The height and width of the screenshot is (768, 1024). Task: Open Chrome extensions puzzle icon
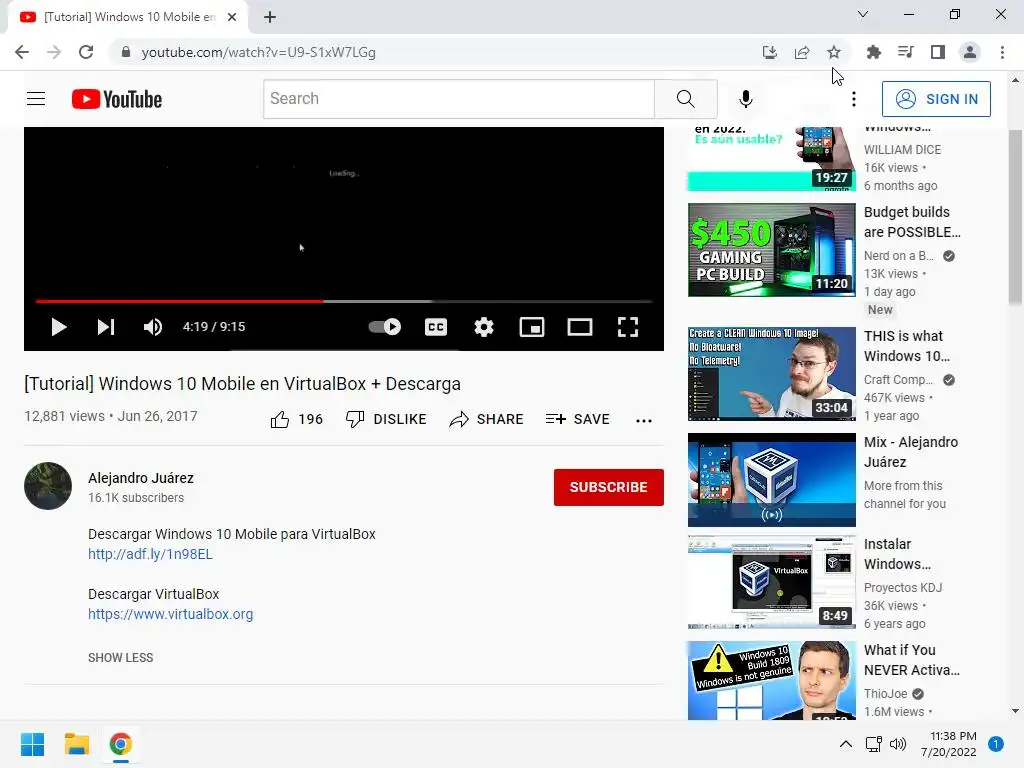[873, 52]
